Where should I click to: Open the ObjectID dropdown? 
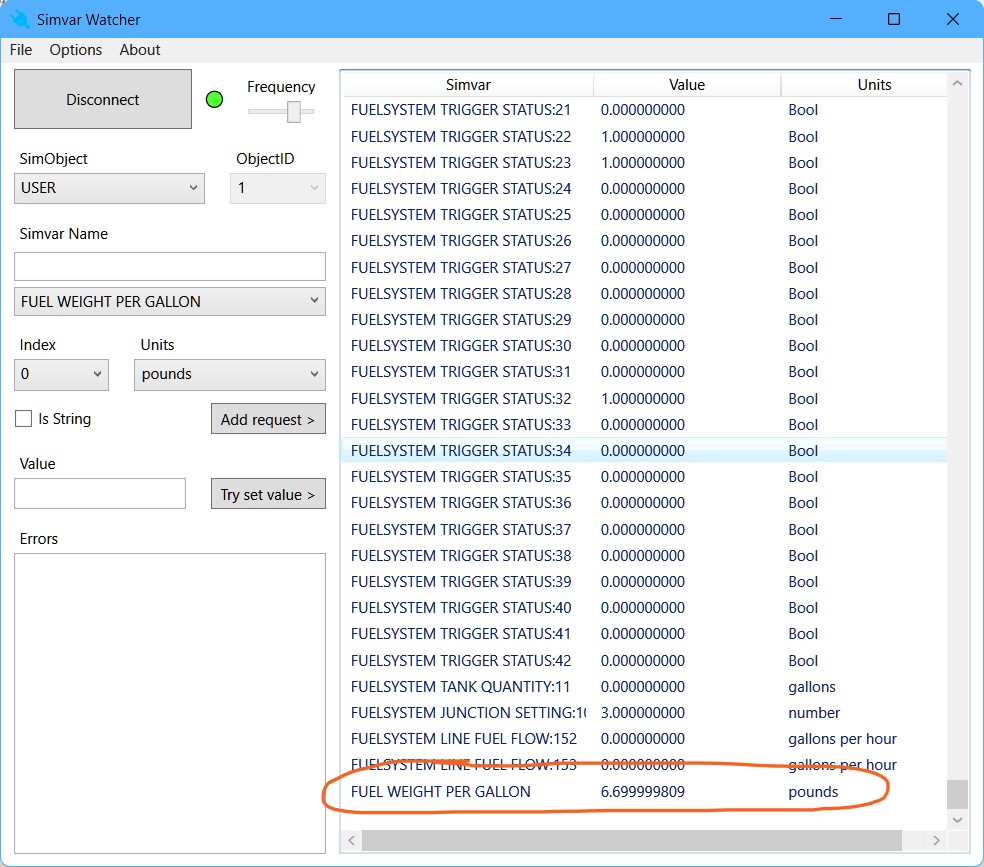coord(278,188)
